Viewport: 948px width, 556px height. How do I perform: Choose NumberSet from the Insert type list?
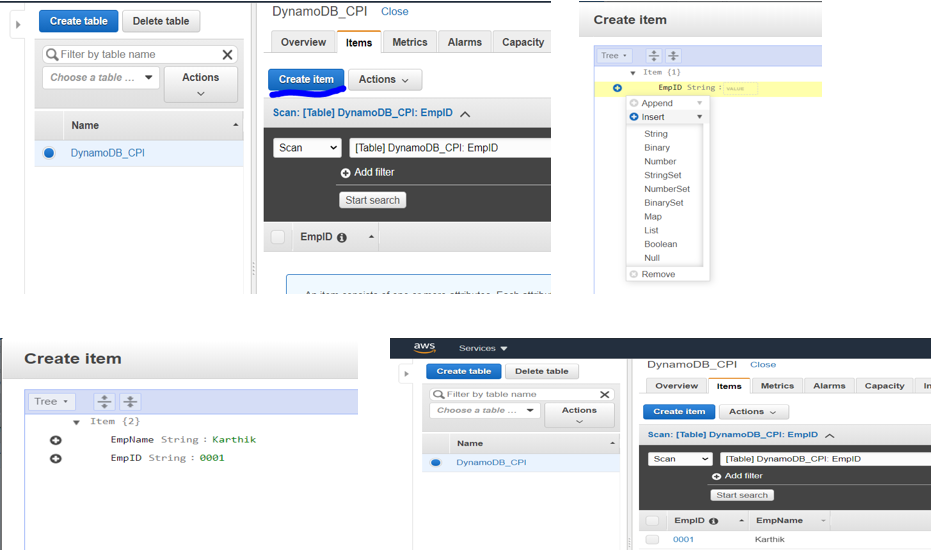(x=666, y=189)
